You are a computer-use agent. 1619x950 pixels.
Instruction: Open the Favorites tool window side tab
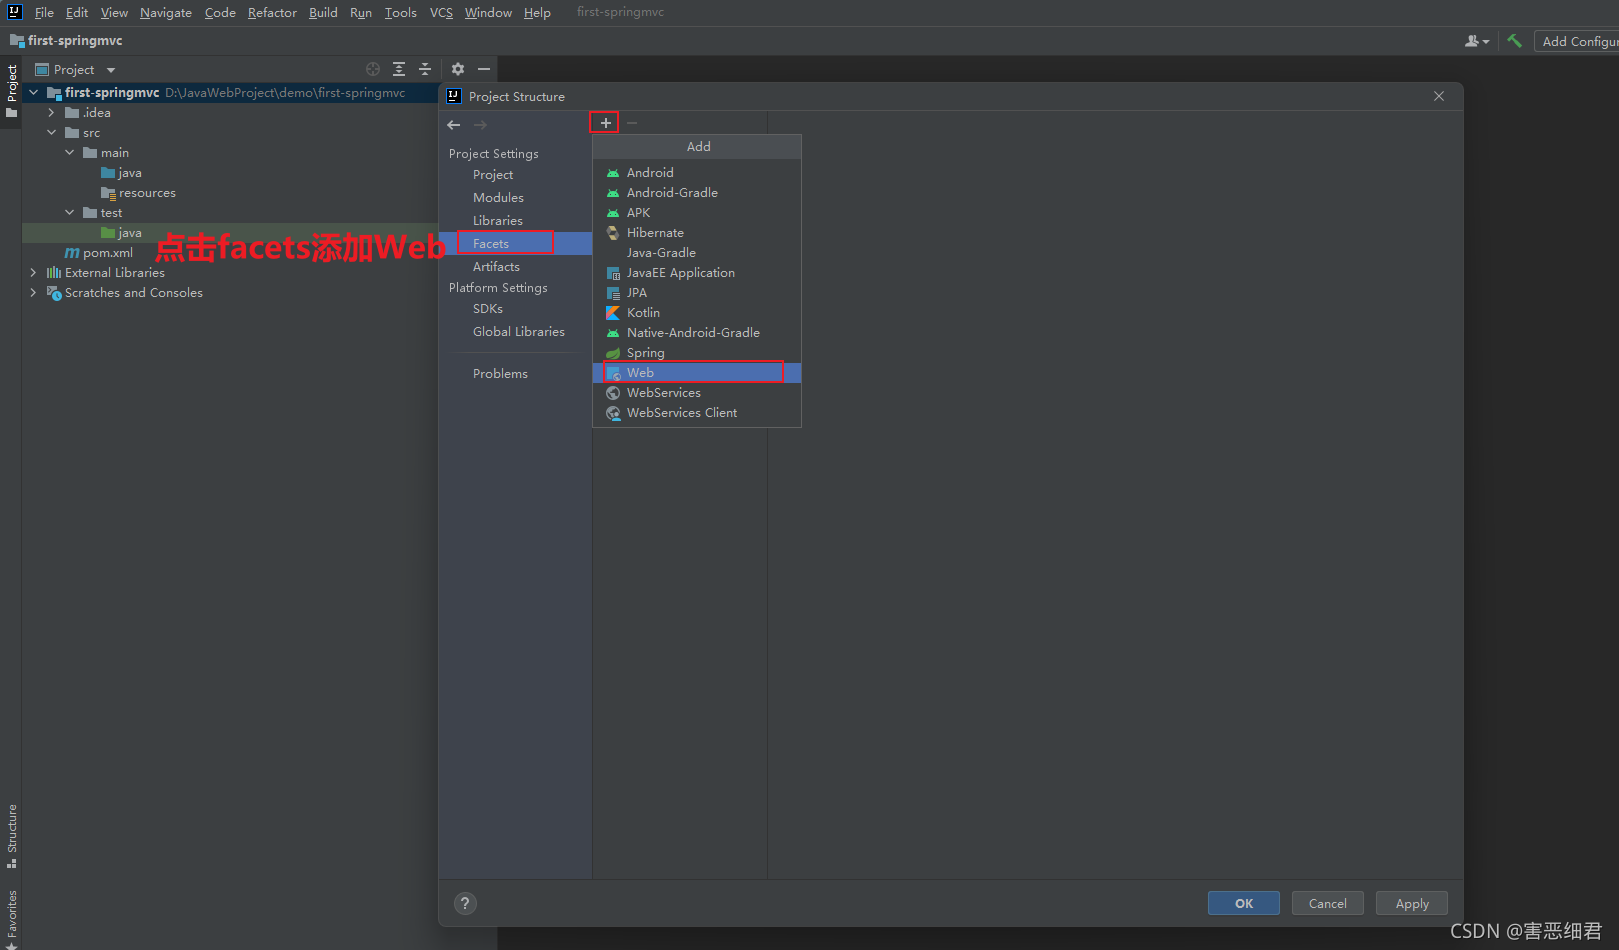coord(11,918)
